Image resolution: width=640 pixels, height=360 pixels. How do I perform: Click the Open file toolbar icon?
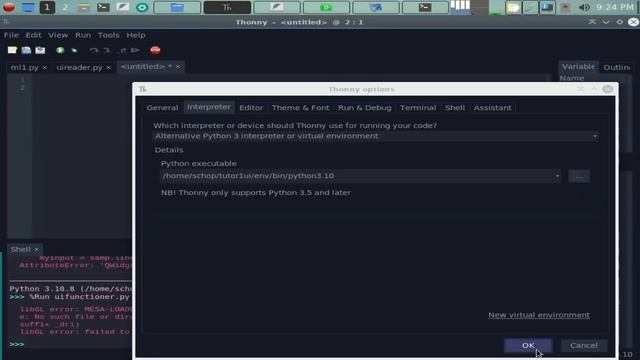coord(26,50)
